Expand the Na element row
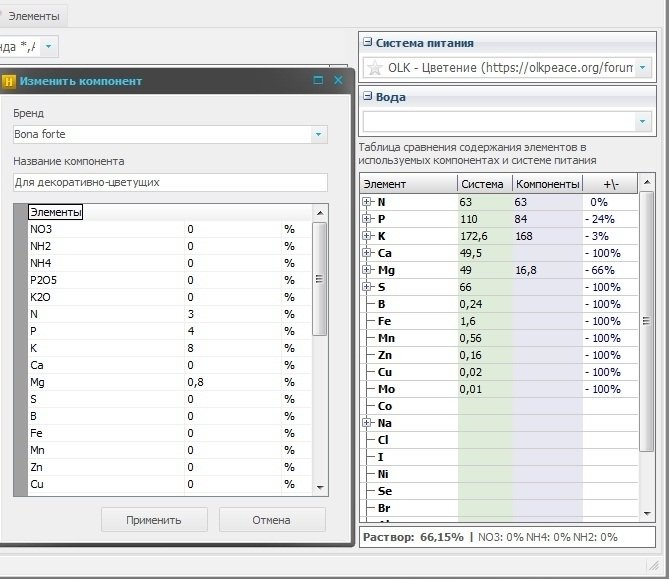Screen dimensions: 670x580 coord(367,423)
